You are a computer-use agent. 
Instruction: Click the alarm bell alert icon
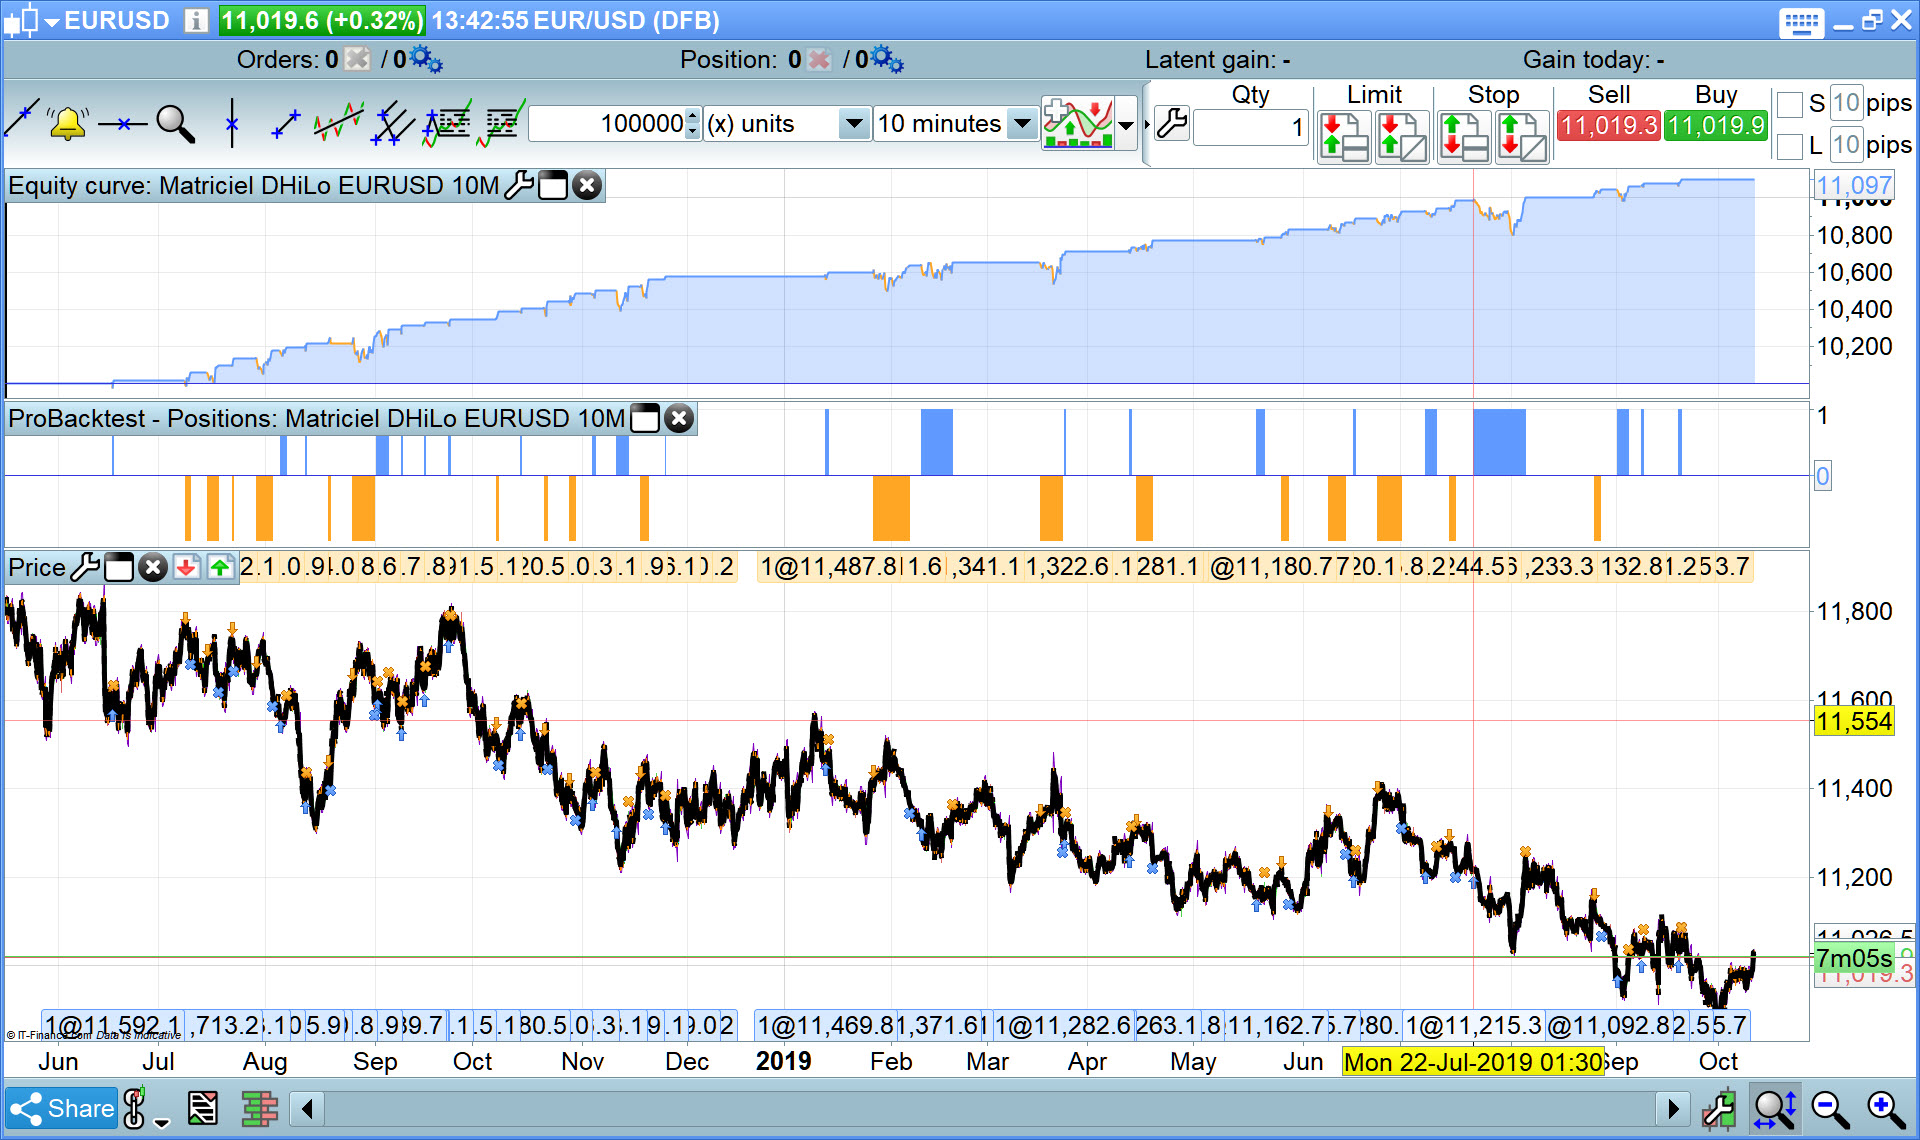coord(67,124)
